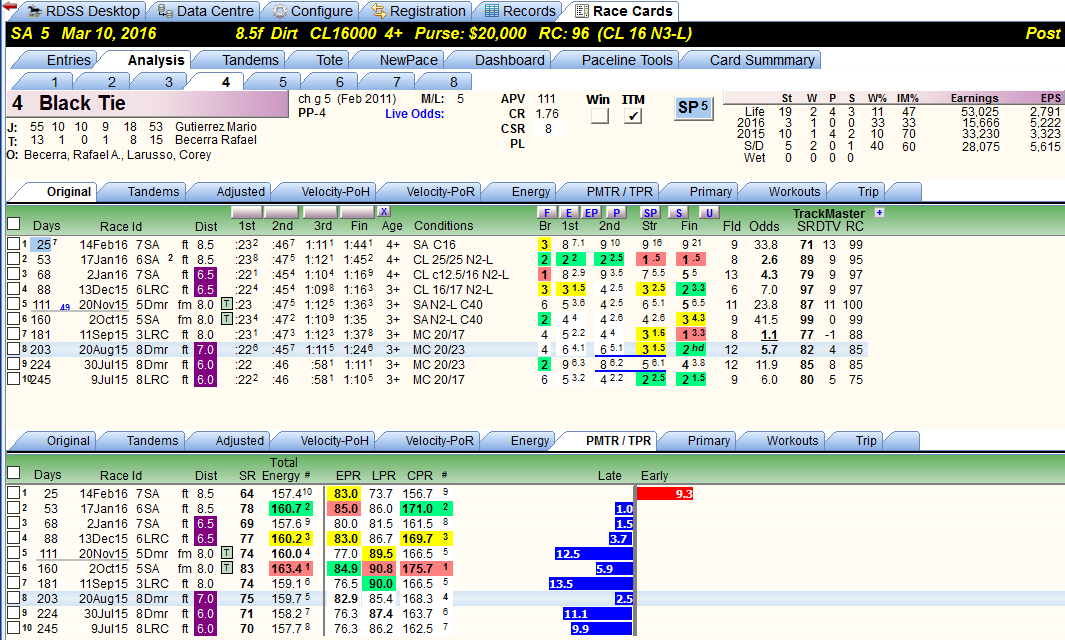Click the Earnings column header
This screenshot has width=1065, height=640.
pos(974,98)
